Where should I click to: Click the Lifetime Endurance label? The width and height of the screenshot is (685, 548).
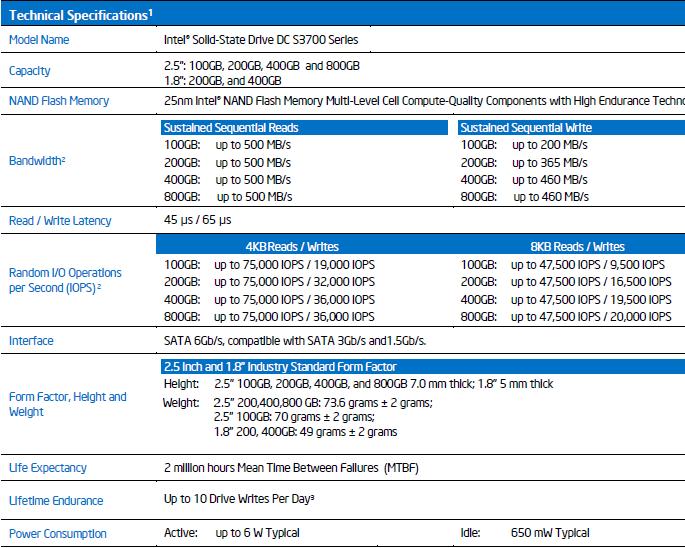(56, 501)
